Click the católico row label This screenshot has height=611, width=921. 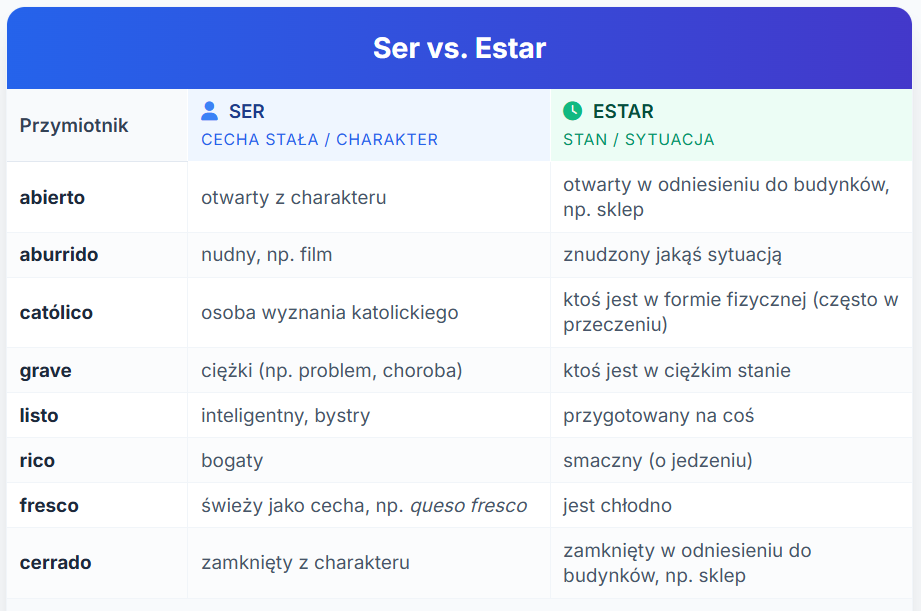(x=56, y=313)
